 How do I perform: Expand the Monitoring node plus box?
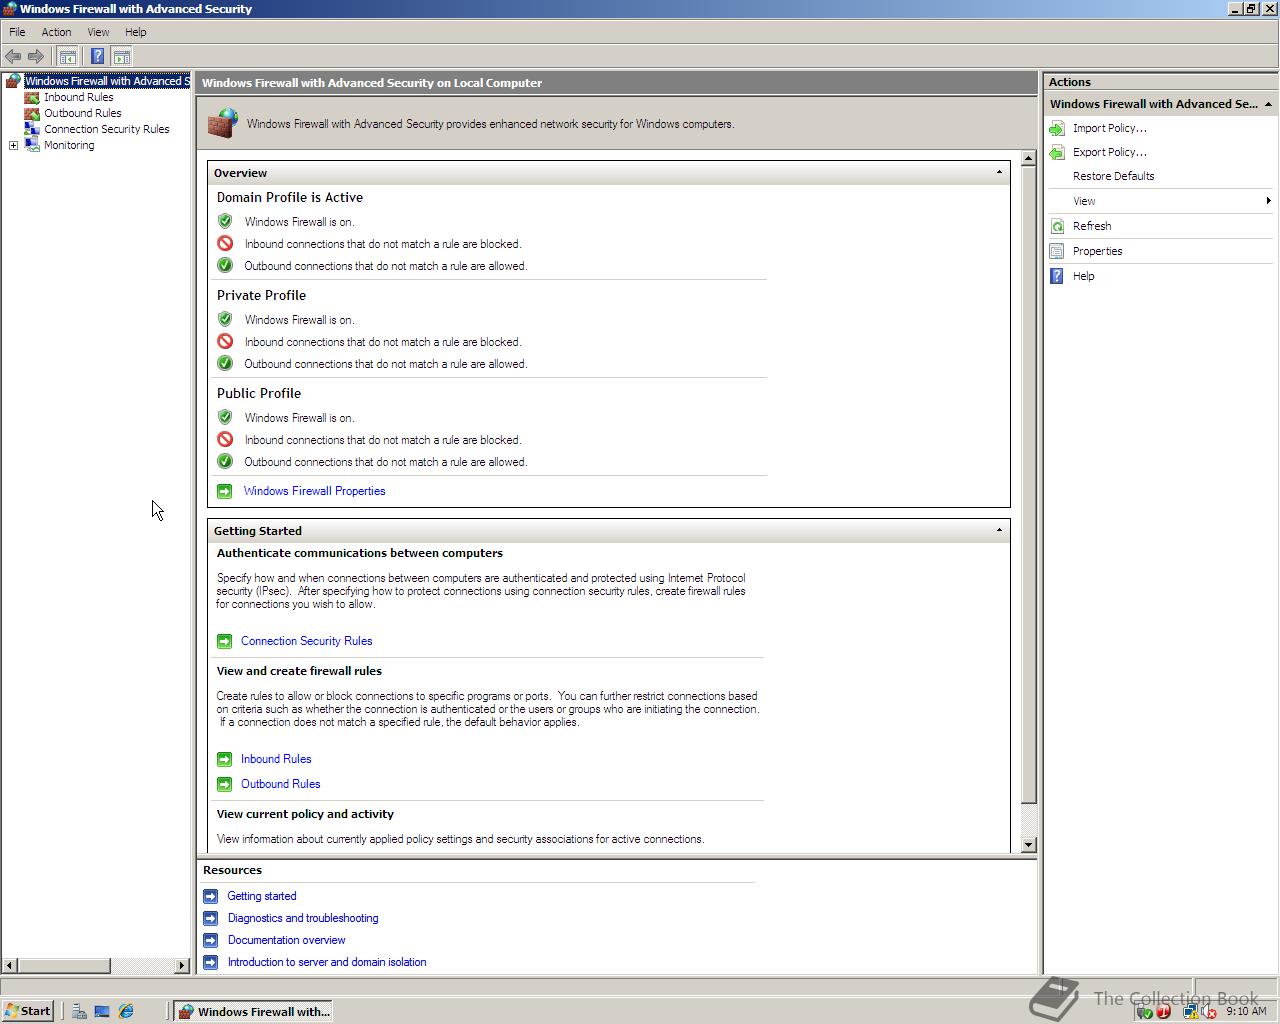13,146
